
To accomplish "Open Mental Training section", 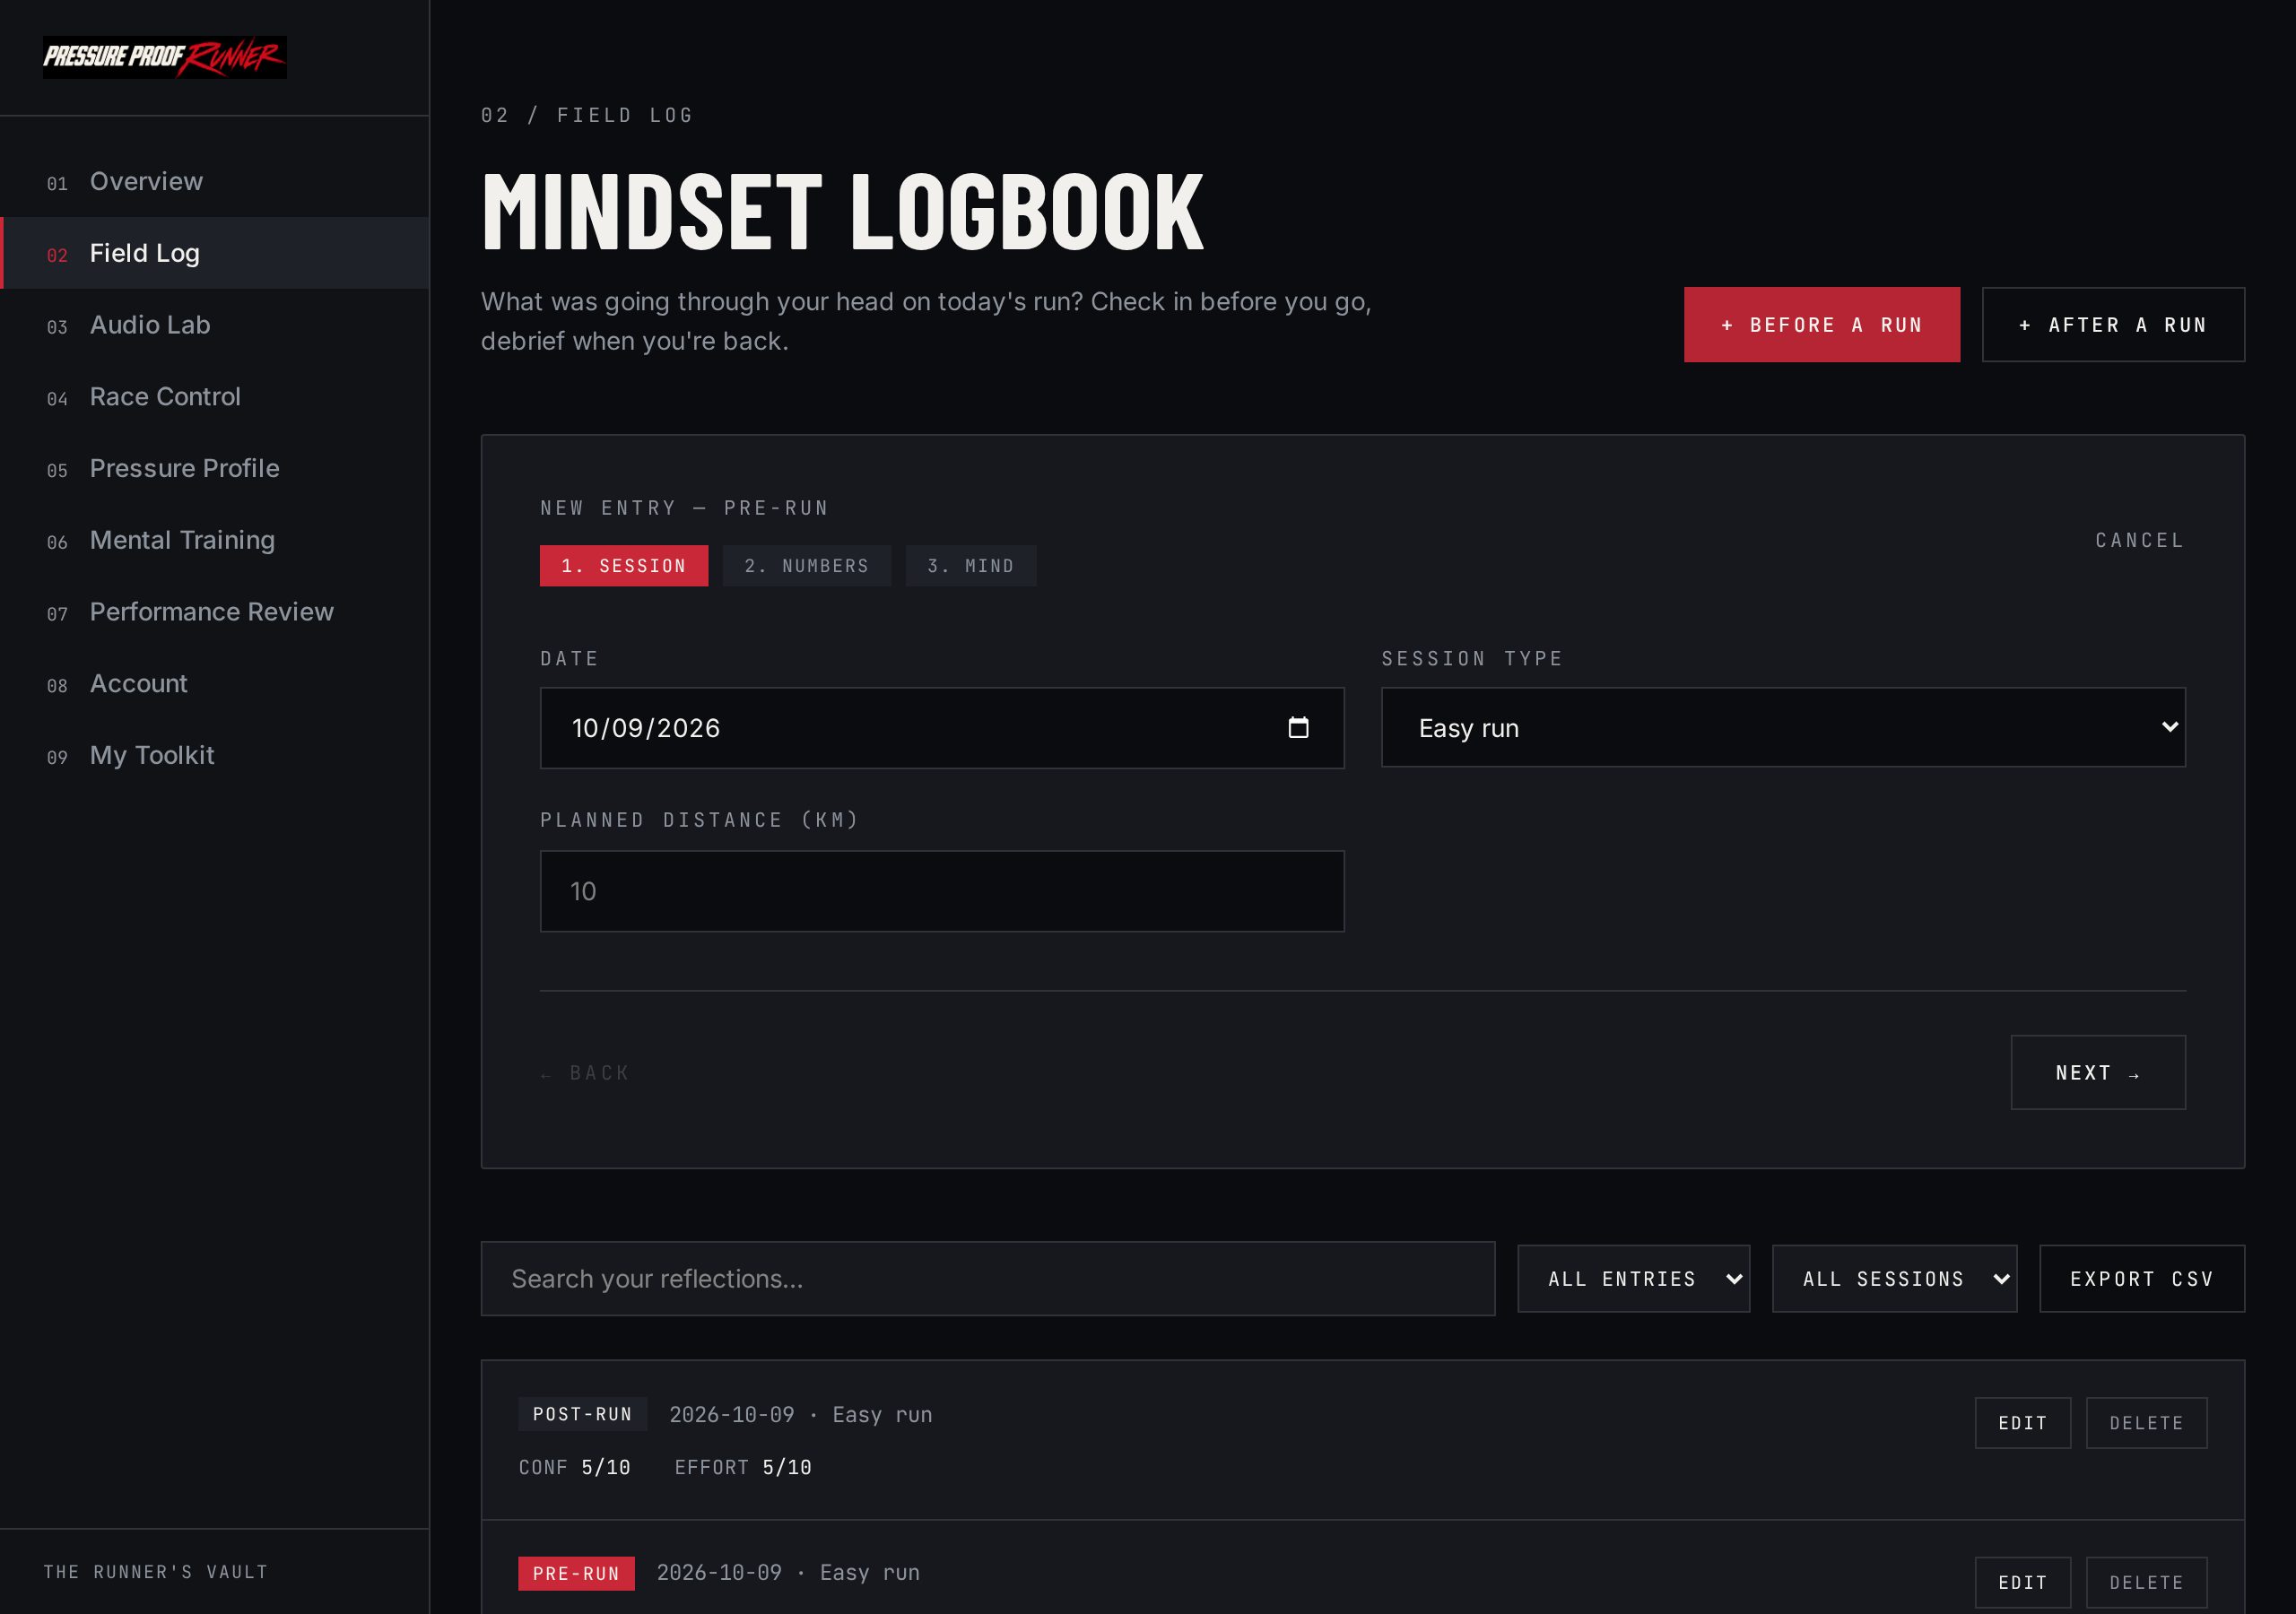I will (x=214, y=540).
